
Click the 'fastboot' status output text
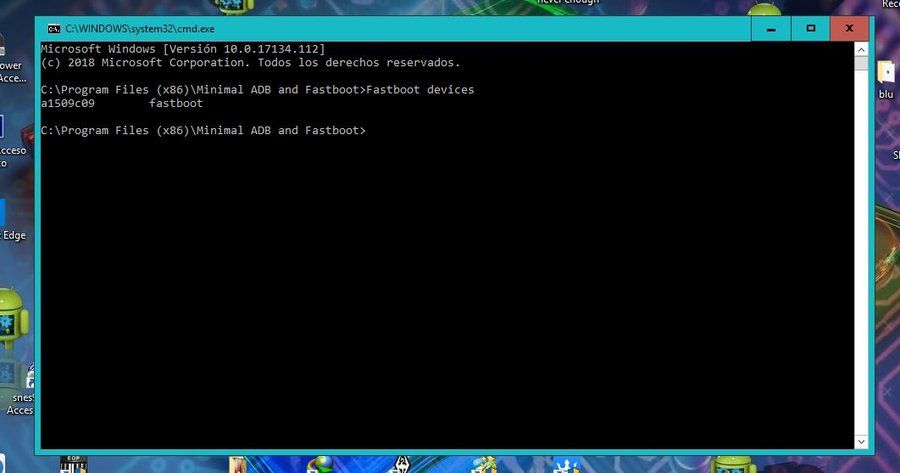(x=176, y=103)
